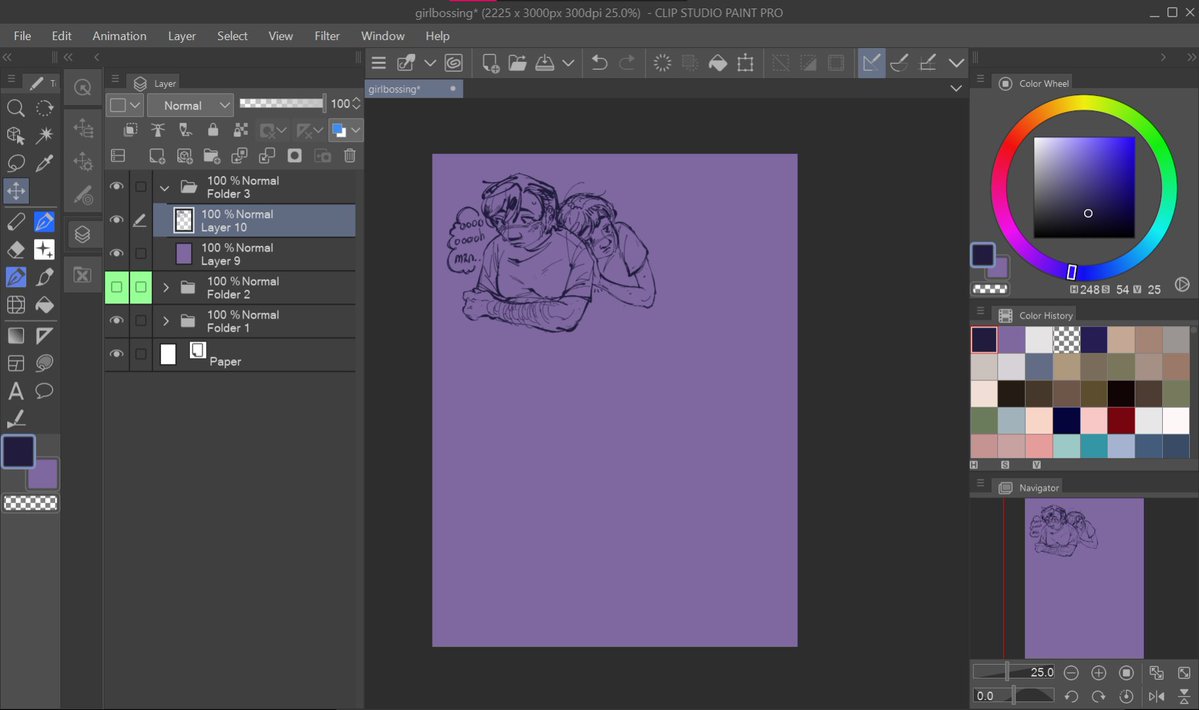1199x710 pixels.
Task: Select the Fill bucket tool
Action: click(44, 305)
